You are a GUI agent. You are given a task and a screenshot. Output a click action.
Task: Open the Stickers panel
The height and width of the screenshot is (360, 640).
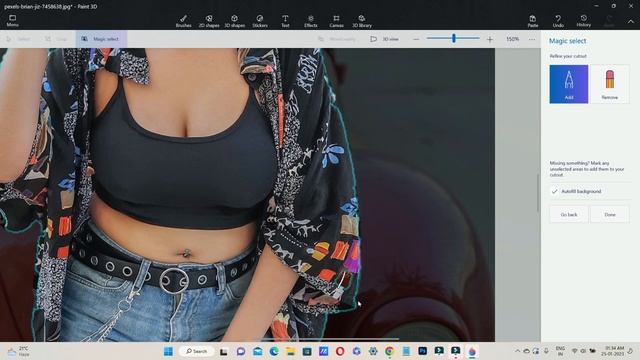[x=260, y=21]
